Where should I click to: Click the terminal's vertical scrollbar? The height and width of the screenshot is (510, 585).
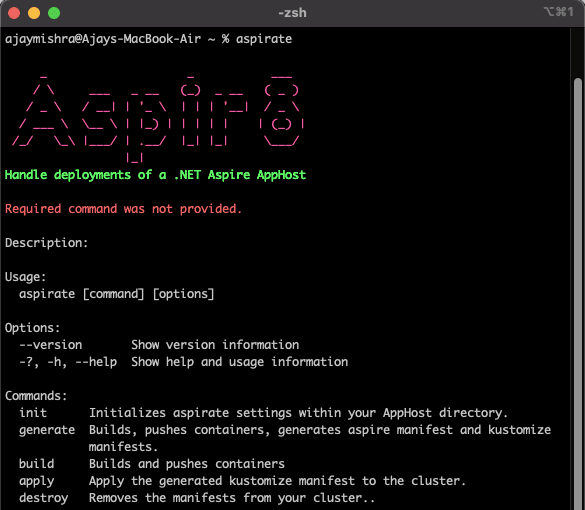(578, 291)
